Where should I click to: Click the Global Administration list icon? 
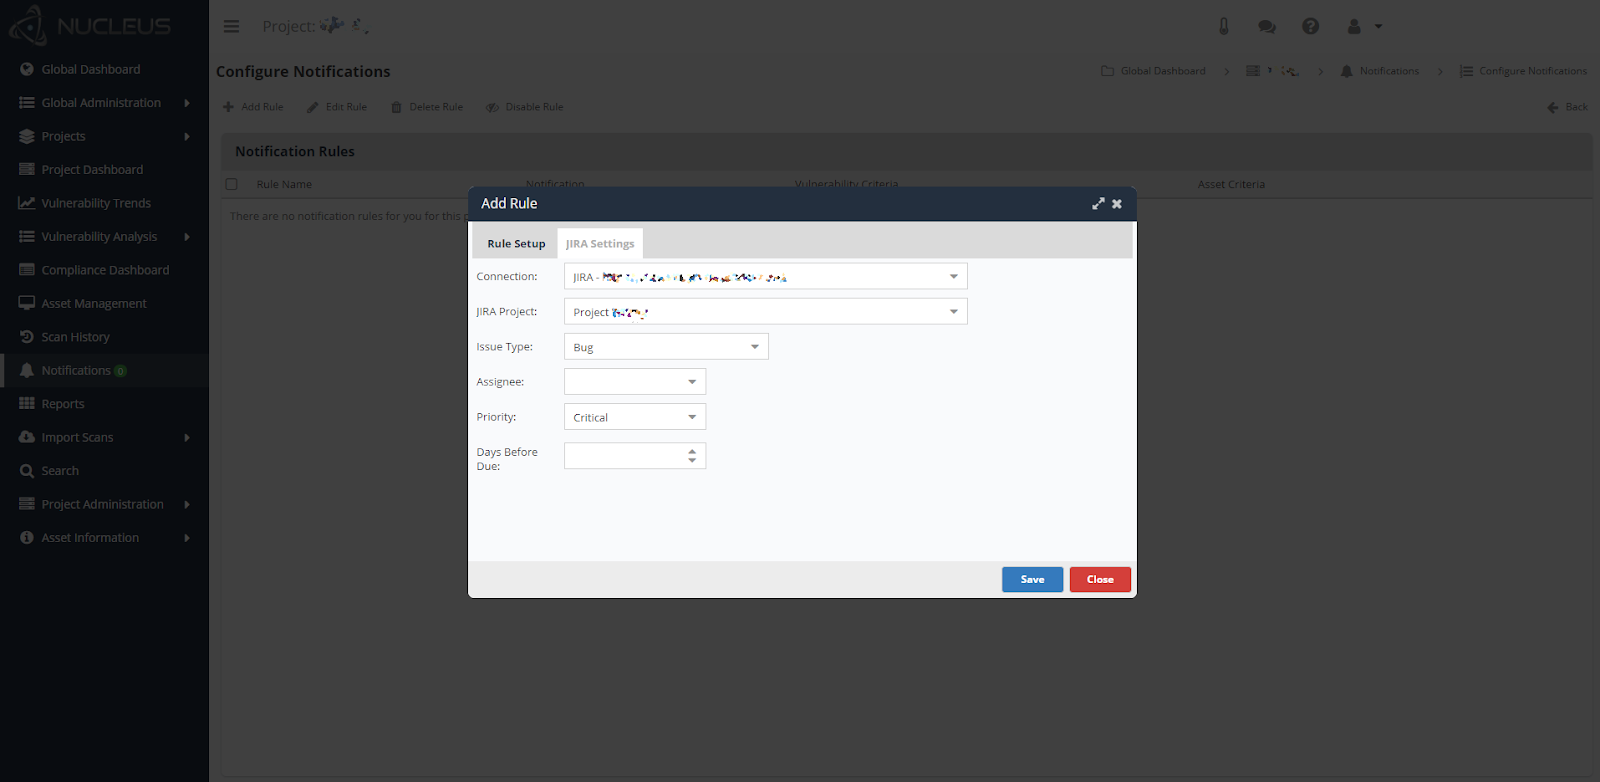tap(27, 103)
